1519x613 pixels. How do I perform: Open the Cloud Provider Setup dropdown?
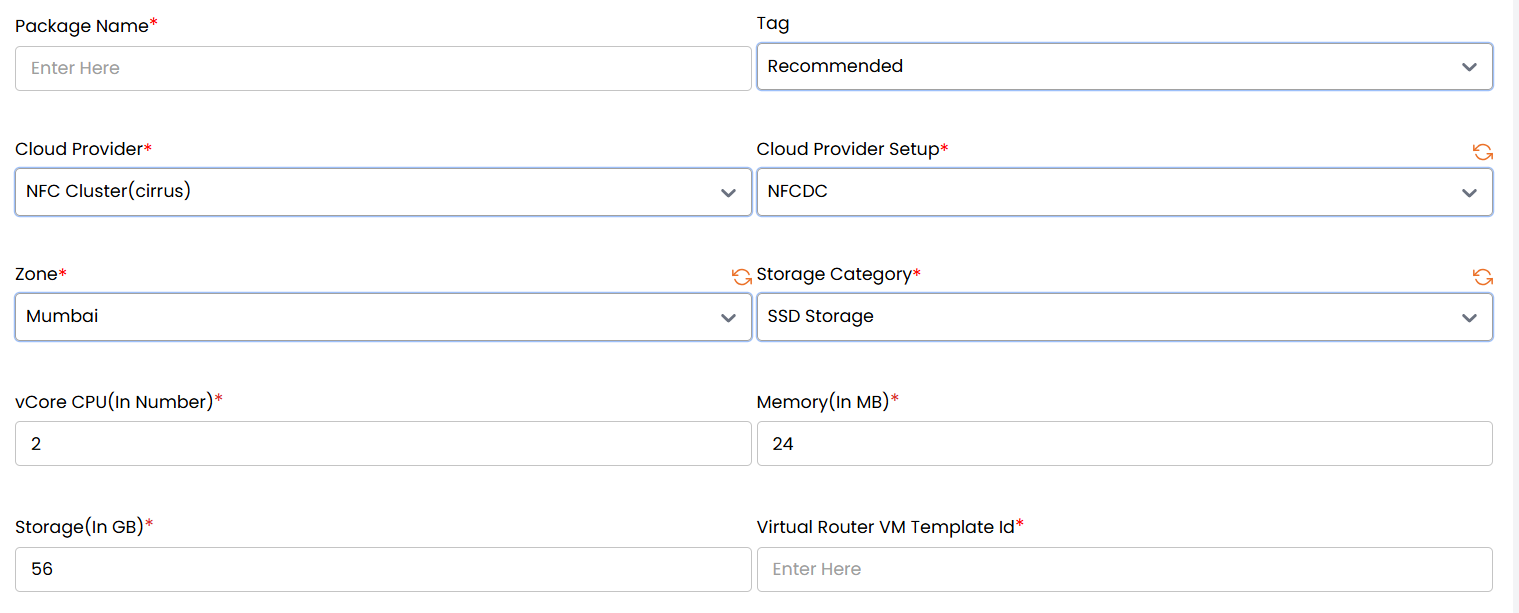[1124, 192]
